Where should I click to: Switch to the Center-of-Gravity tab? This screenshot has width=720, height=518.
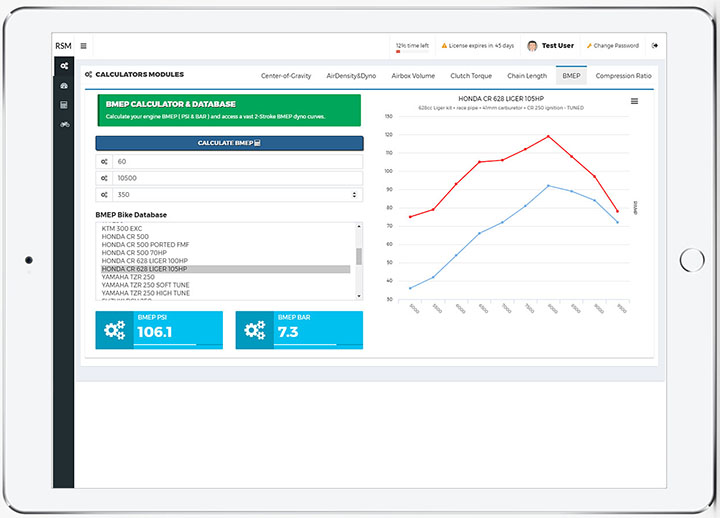coord(286,76)
